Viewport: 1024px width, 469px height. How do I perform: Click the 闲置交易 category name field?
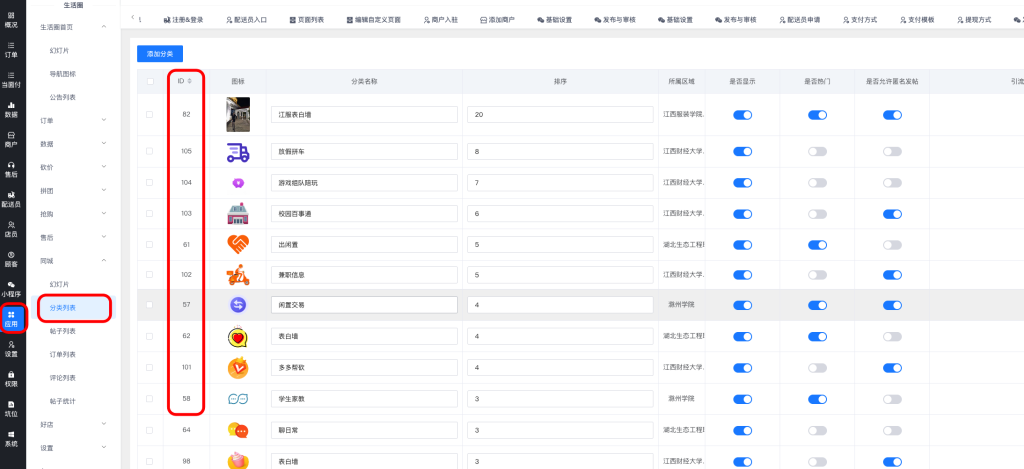pos(363,305)
